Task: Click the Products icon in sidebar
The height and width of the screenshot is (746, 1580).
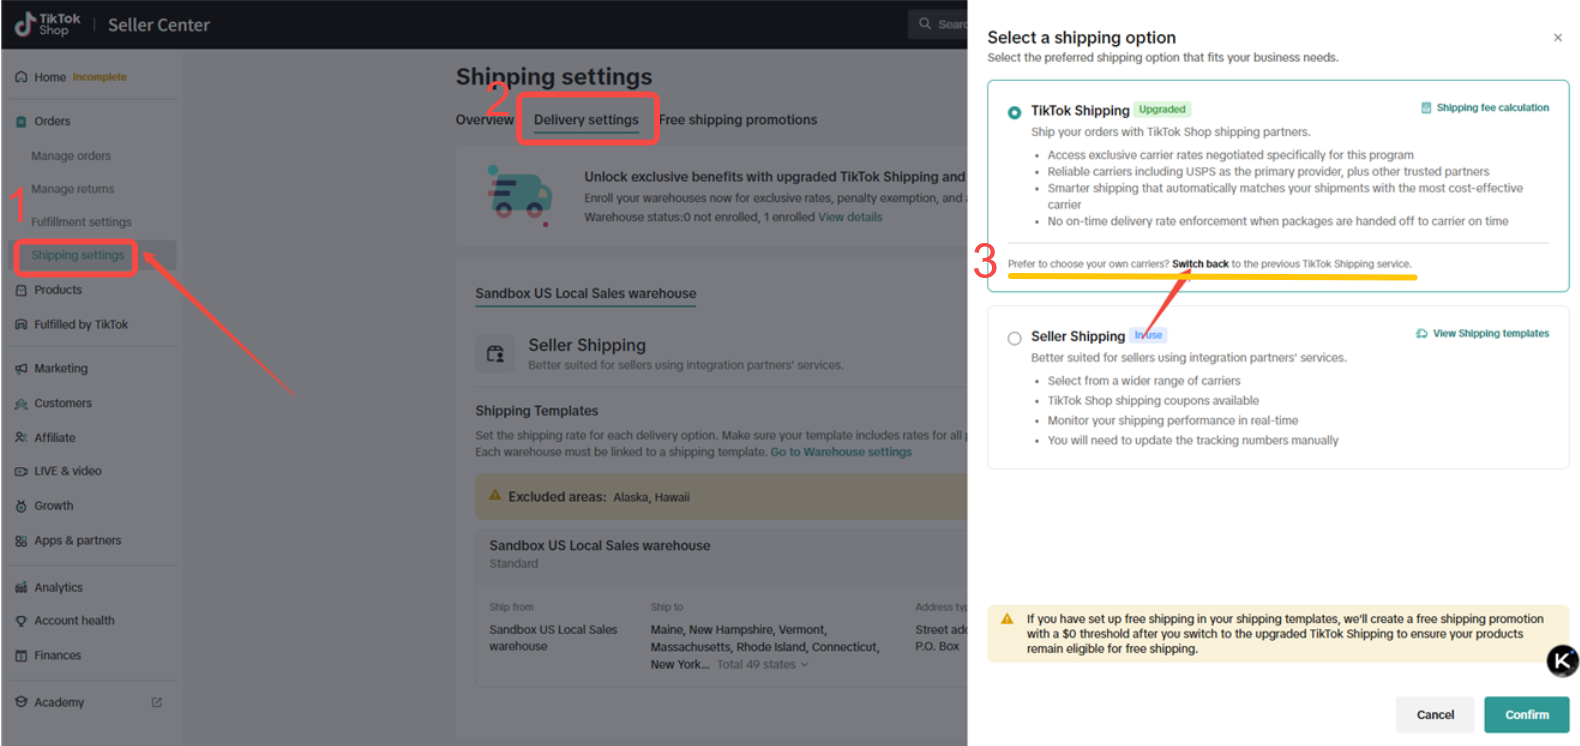Action: [21, 290]
